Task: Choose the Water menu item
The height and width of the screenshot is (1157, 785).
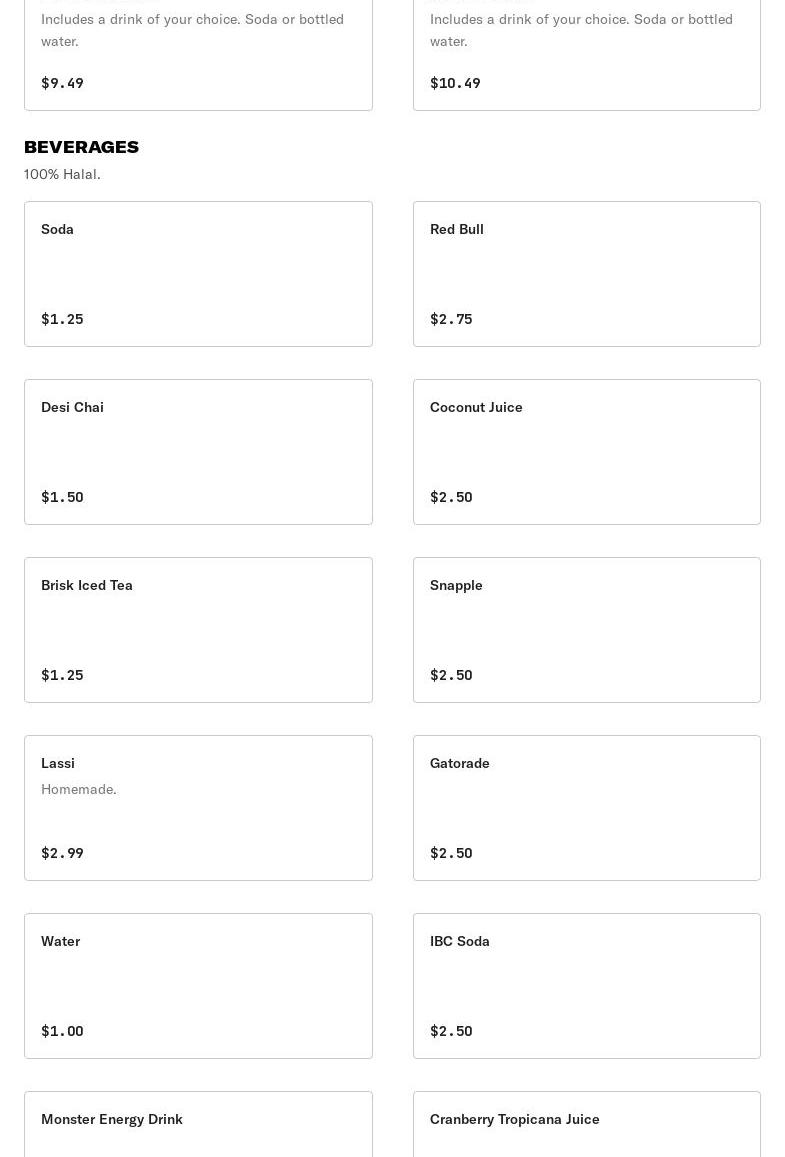Action: [x=198, y=985]
